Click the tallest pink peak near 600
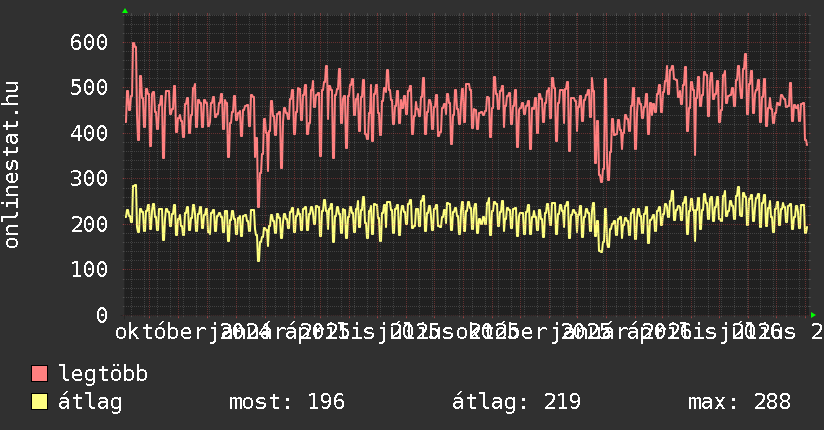Viewport: 824px width, 430px height. click(x=134, y=45)
